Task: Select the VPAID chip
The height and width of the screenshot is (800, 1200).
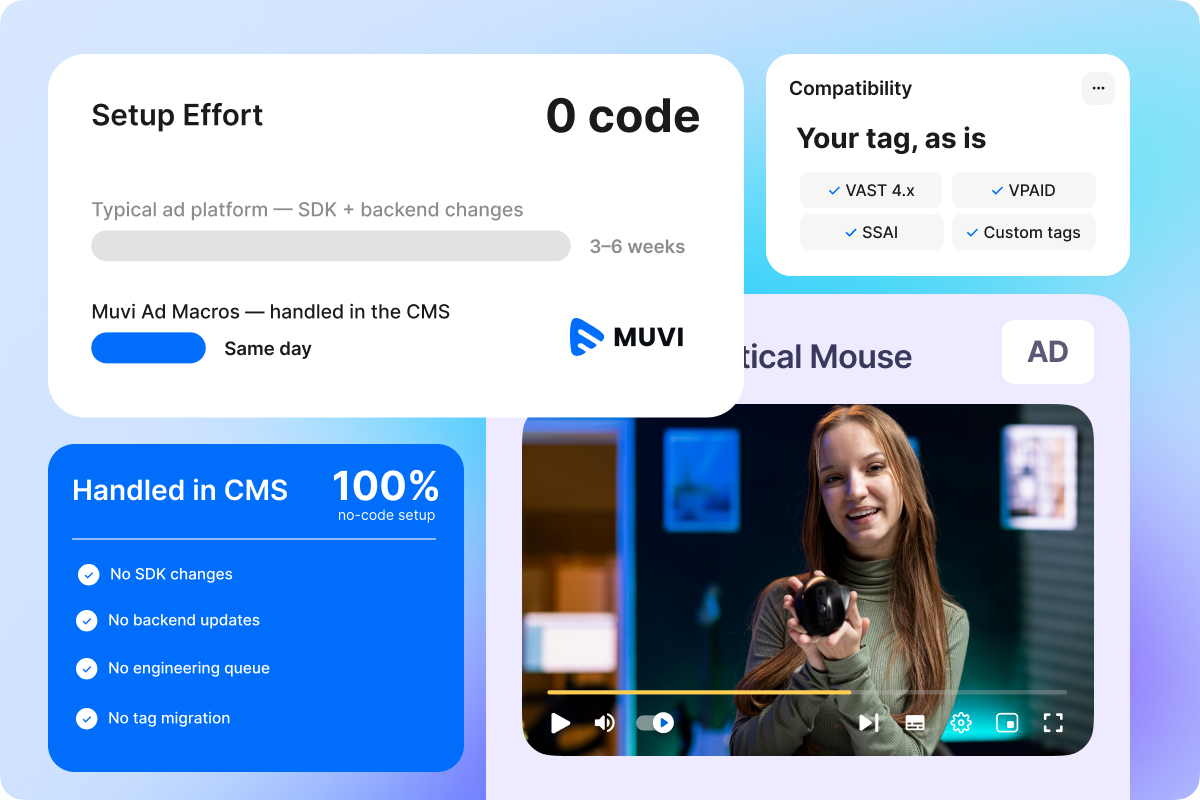Action: pyautogui.click(x=1024, y=190)
